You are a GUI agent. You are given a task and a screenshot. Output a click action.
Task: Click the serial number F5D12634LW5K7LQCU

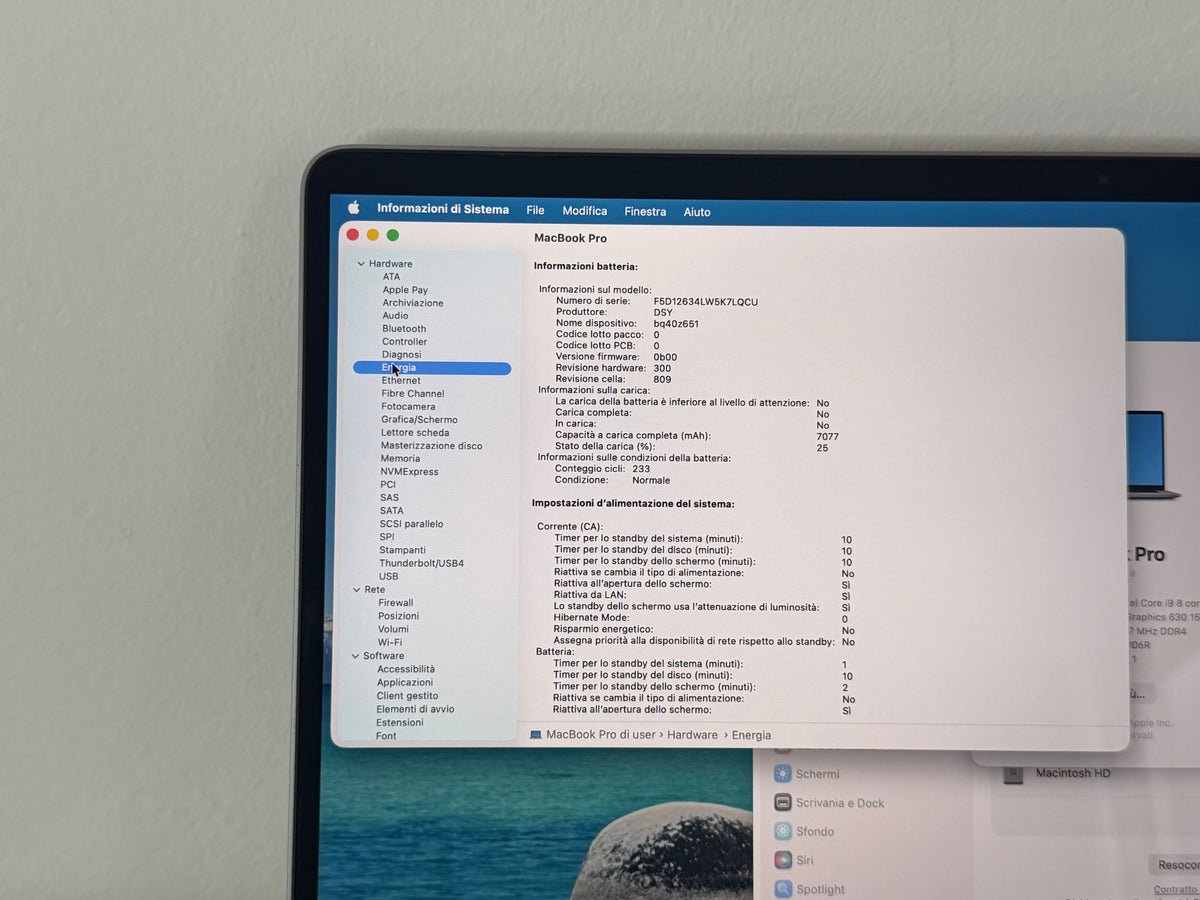tap(706, 301)
